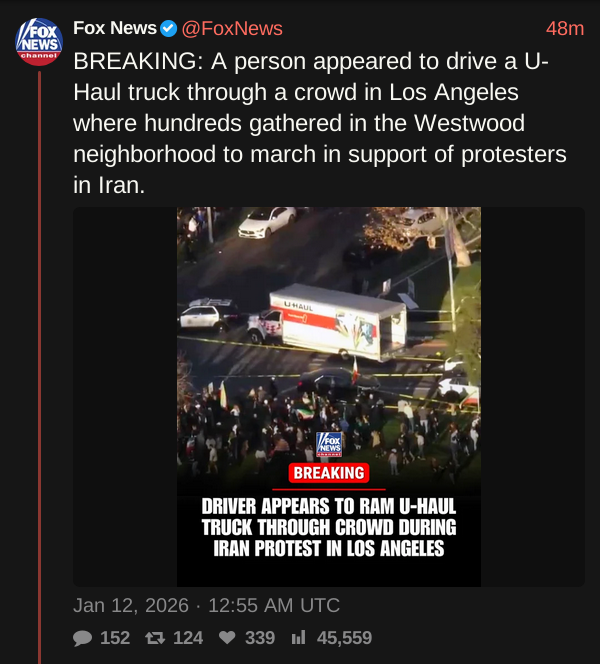Click the 152 replies count

click(x=115, y=638)
